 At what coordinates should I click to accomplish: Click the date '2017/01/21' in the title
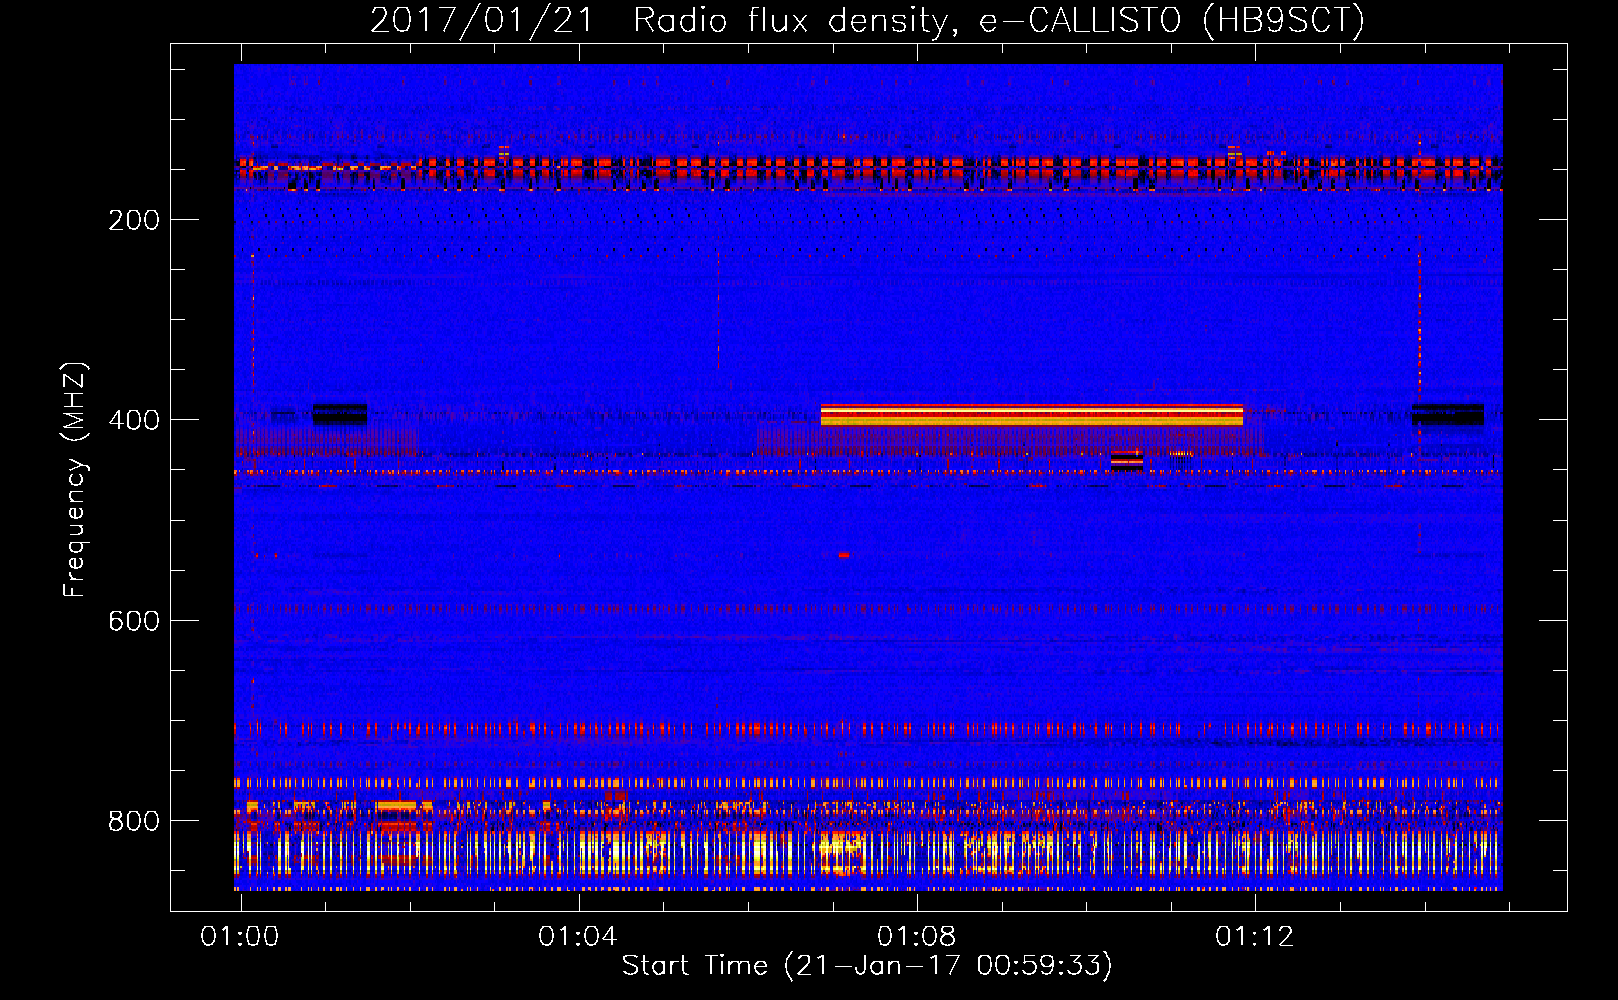pyautogui.click(x=482, y=20)
